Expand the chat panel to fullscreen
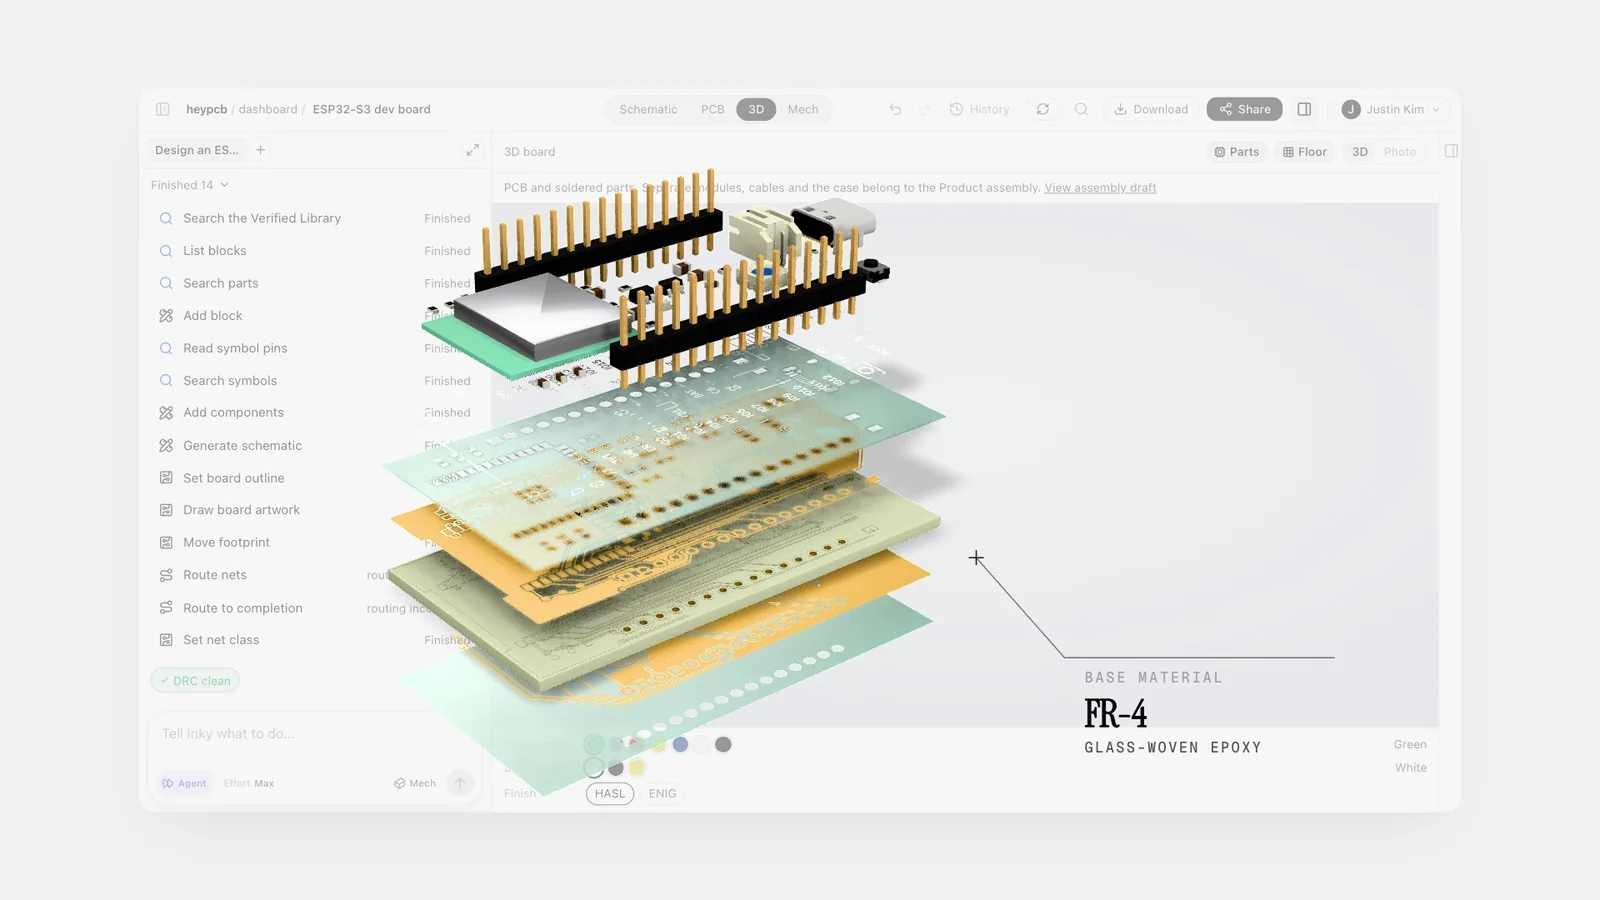The height and width of the screenshot is (900, 1600). coord(472,150)
